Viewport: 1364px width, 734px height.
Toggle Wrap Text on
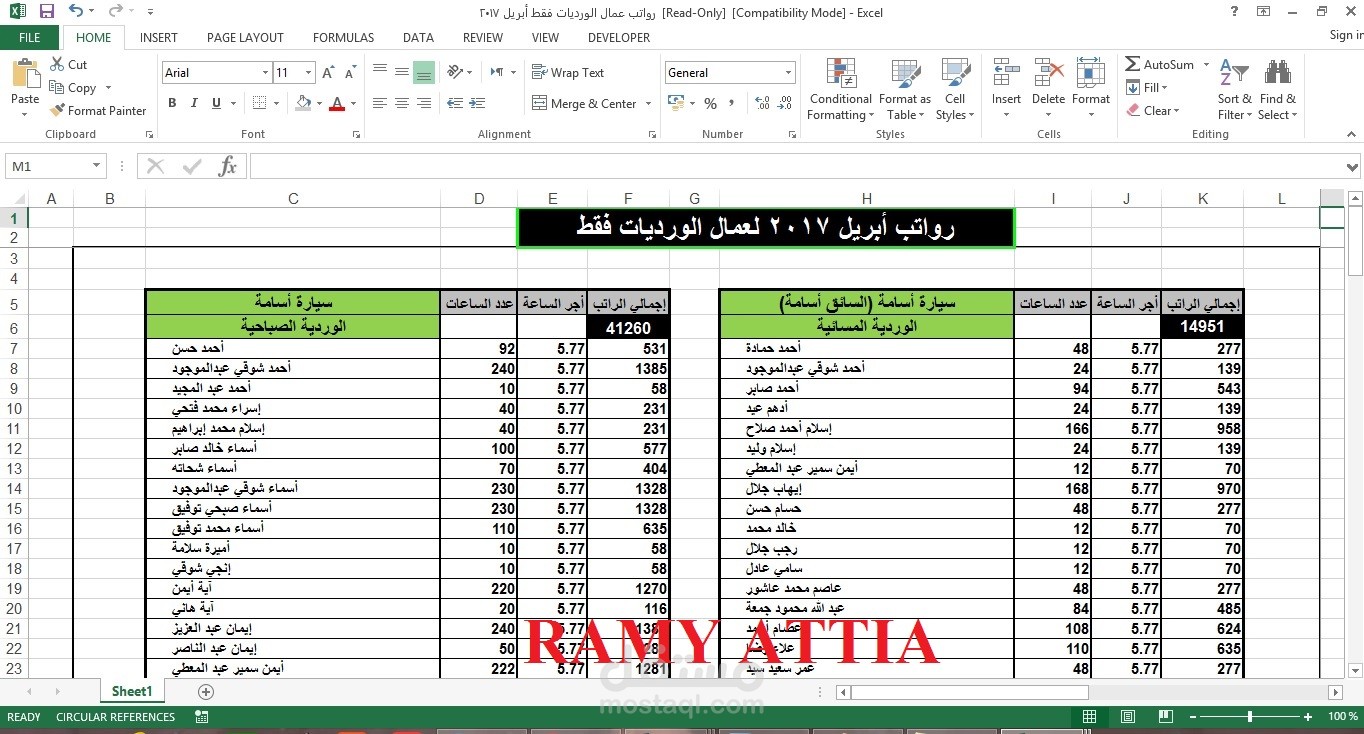click(568, 73)
